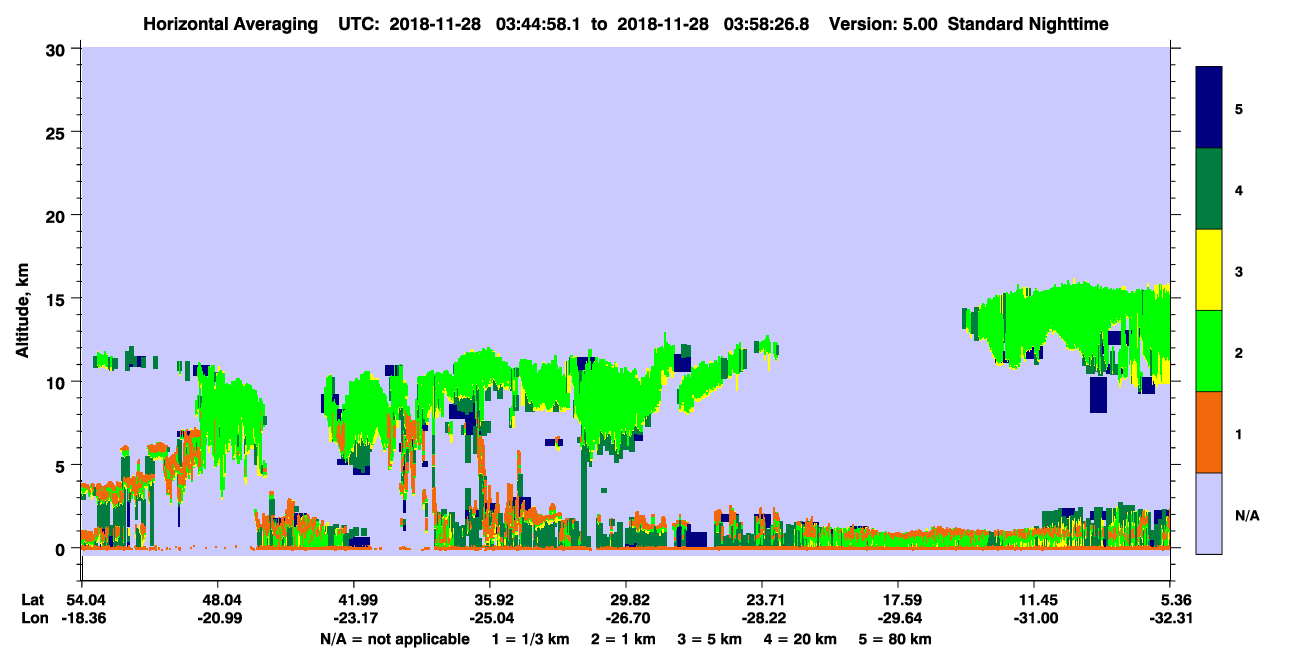Click colorbar label 4

[x=1238, y=189]
